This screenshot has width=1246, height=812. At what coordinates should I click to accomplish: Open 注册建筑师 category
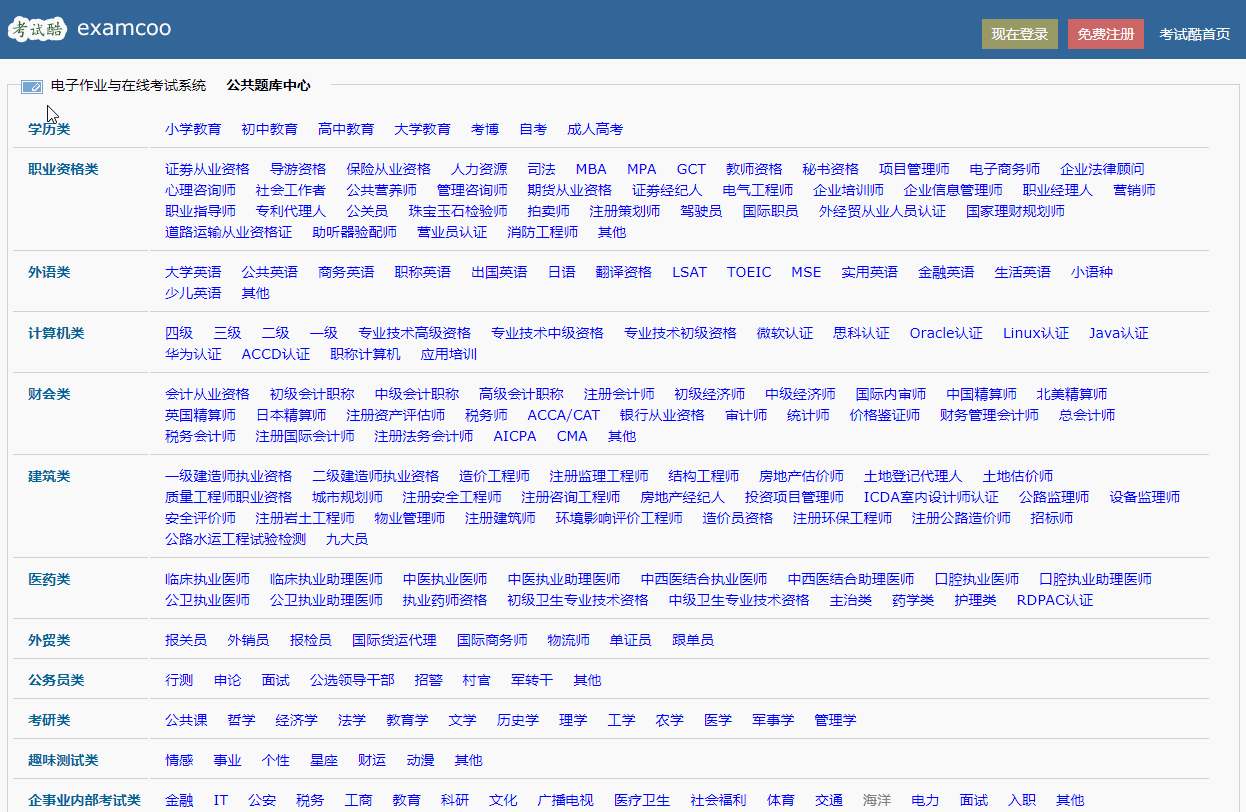500,518
